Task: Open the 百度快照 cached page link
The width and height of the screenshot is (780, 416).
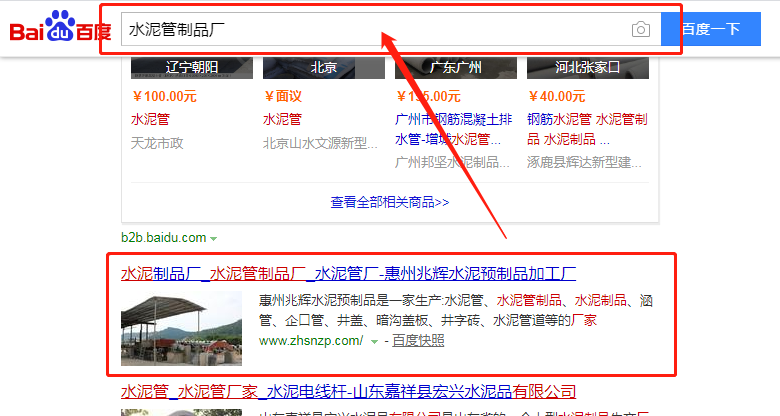Action: pos(418,341)
